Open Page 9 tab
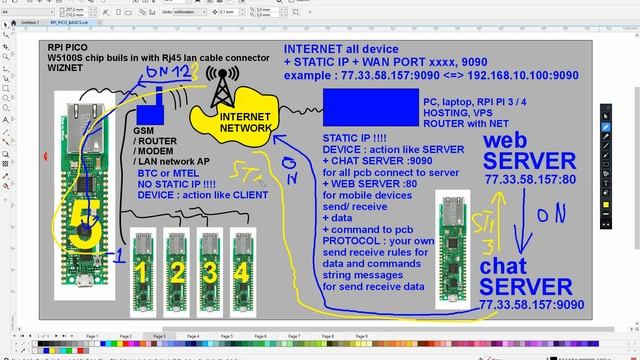The image size is (640, 360). pos(361,336)
